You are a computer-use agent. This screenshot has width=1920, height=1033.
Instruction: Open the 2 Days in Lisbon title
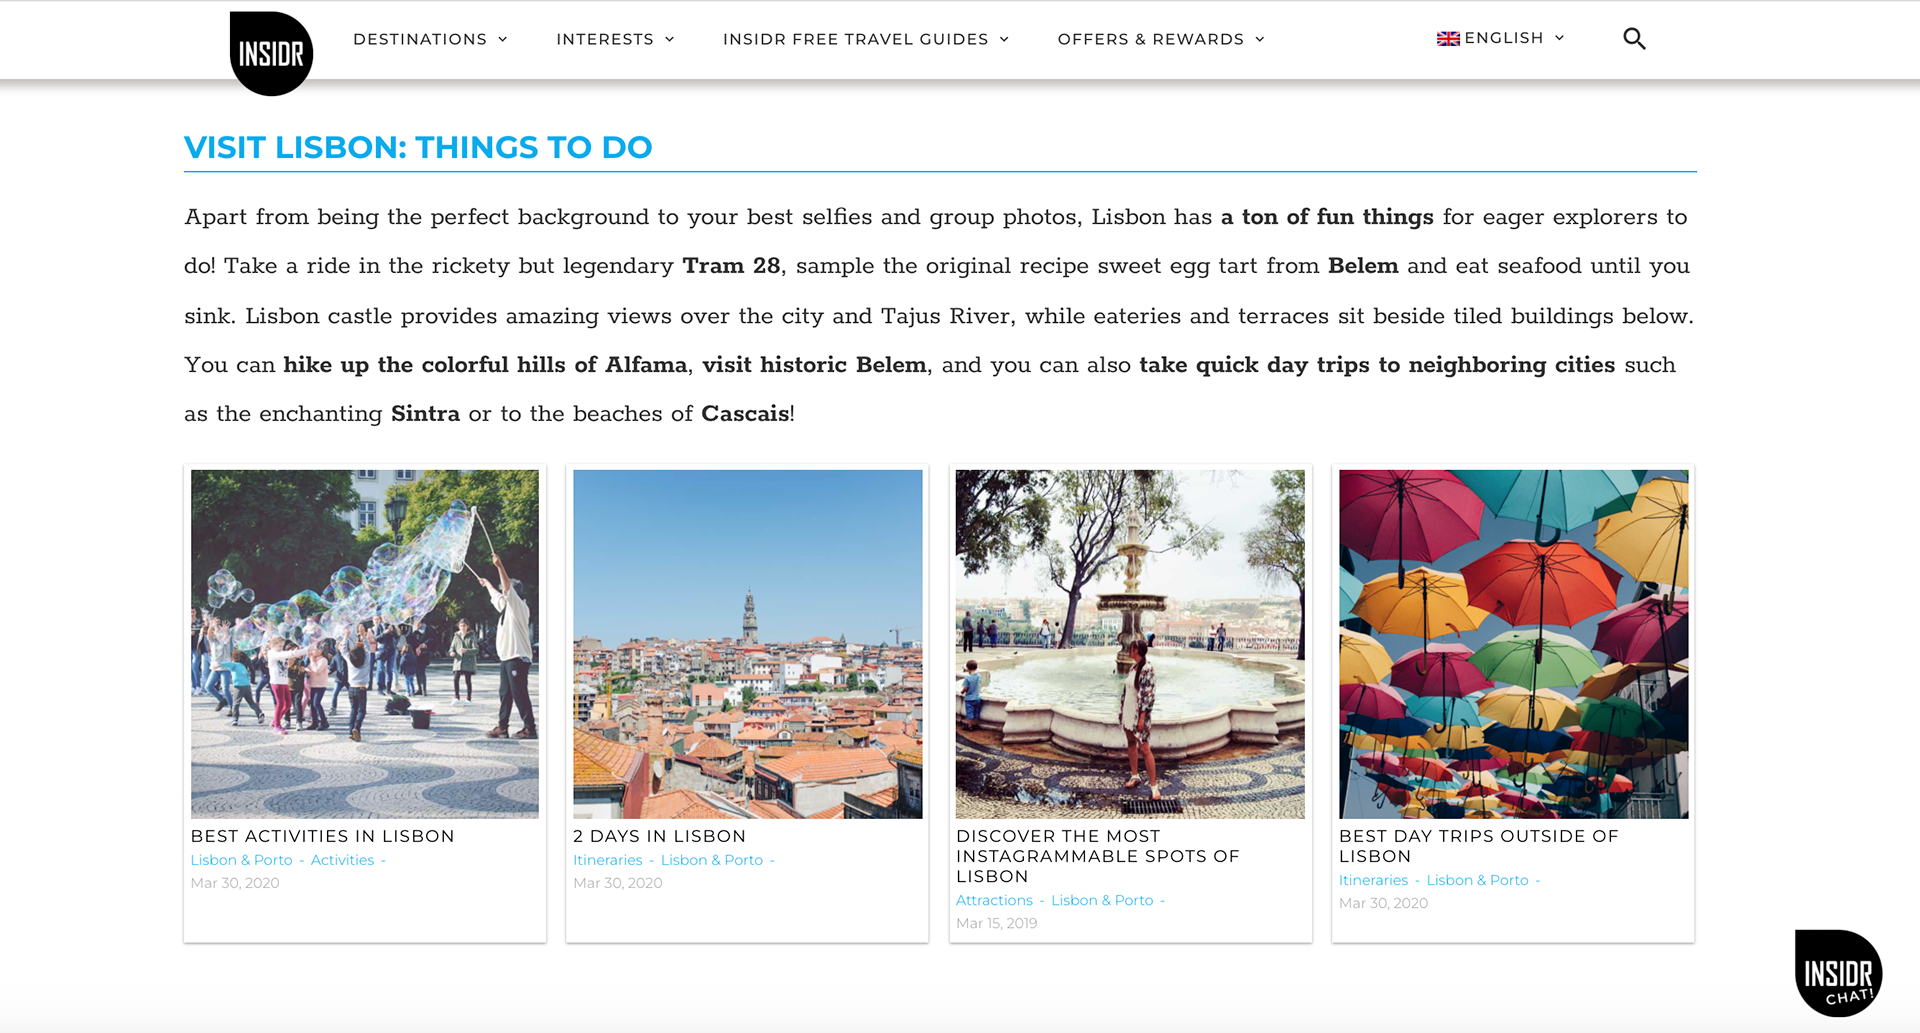pos(660,836)
